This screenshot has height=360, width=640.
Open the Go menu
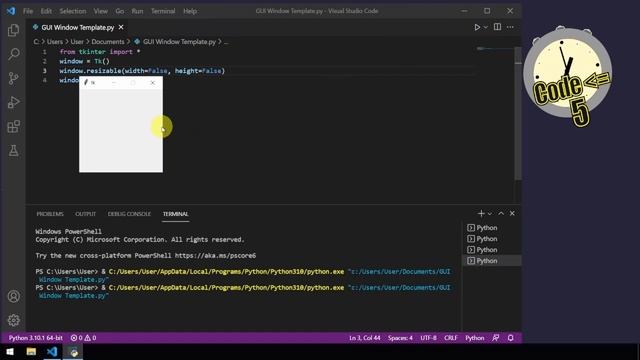click(120, 11)
